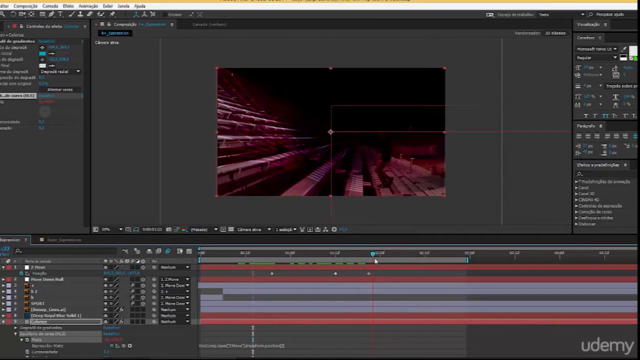This screenshot has width=640, height=360.
Task: Select the Rotation tool in toolbar
Action: [13, 14]
